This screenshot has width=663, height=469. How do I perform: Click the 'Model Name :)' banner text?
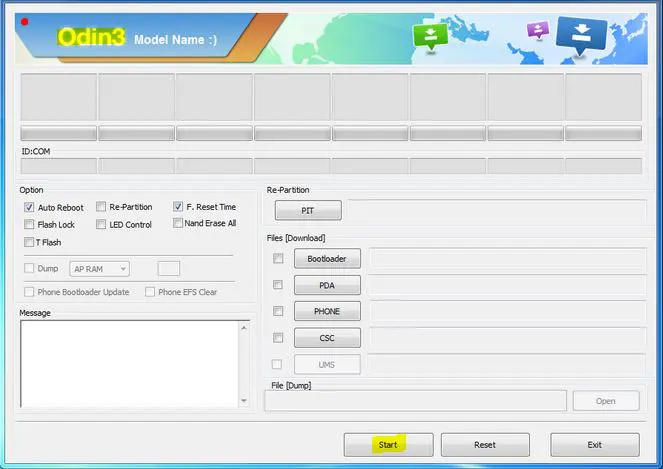(175, 40)
